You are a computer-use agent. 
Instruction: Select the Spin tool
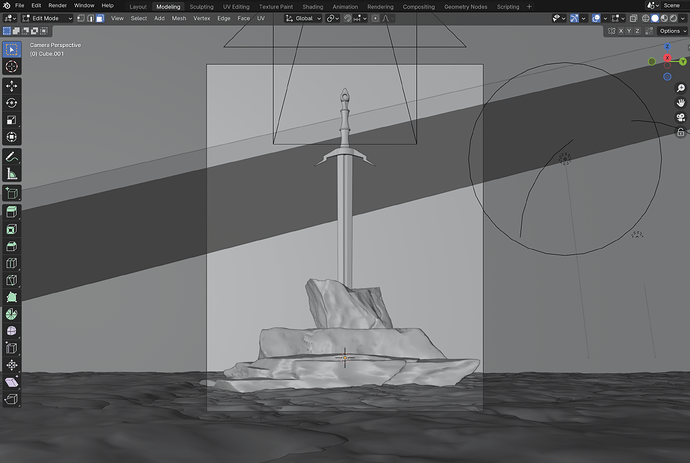coord(11,314)
